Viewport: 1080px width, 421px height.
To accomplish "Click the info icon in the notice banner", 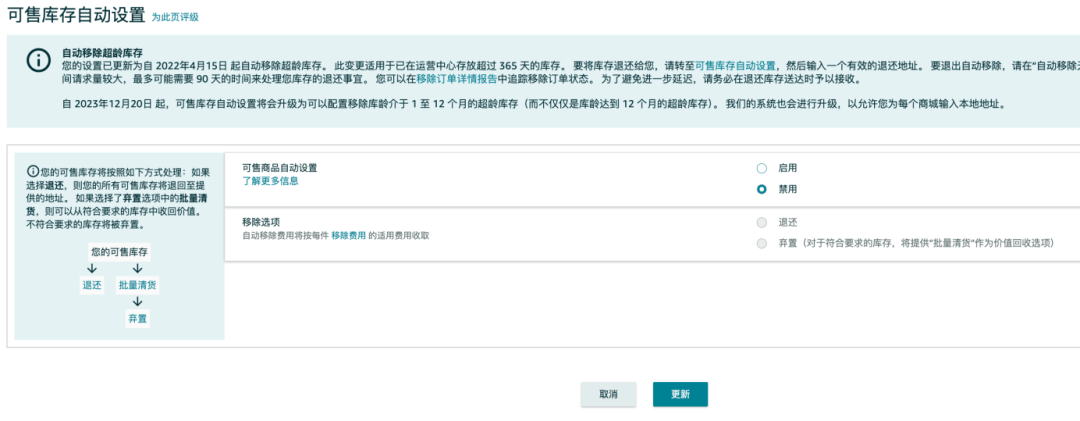I will (x=38, y=59).
